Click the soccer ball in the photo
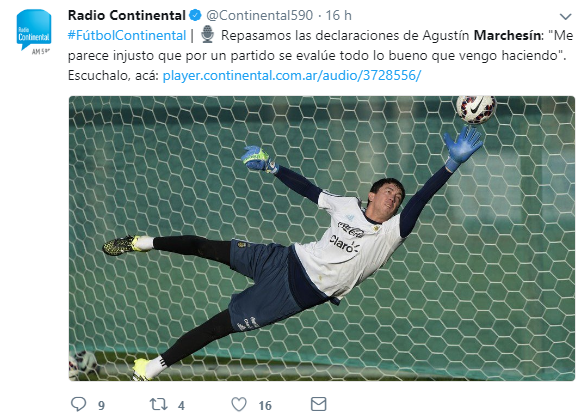This screenshot has width=582, height=420. point(476,109)
